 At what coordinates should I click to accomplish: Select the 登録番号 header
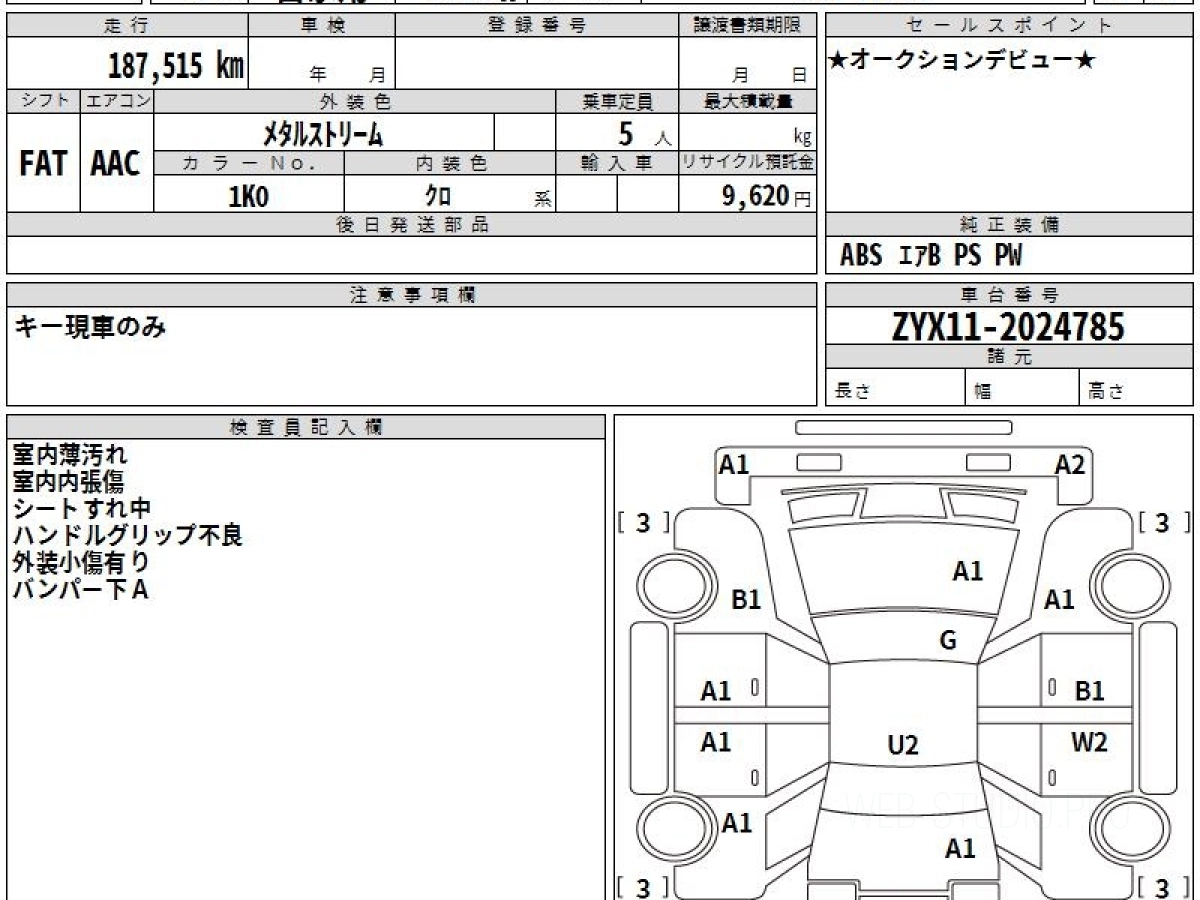[x=537, y=26]
